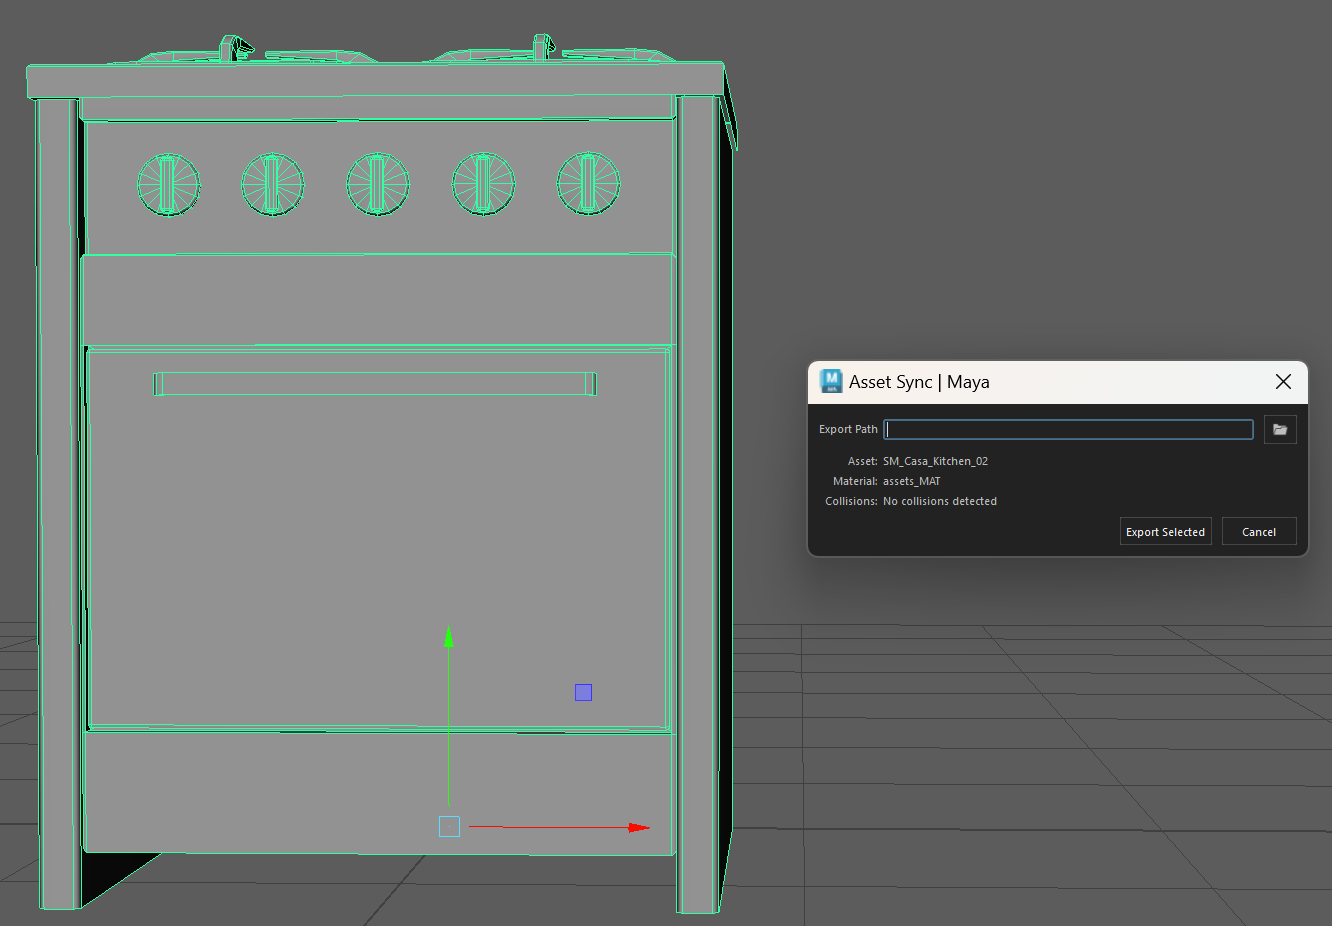Viewport: 1332px width, 926px height.
Task: Click inside the Export Path text field
Action: (x=1068, y=429)
